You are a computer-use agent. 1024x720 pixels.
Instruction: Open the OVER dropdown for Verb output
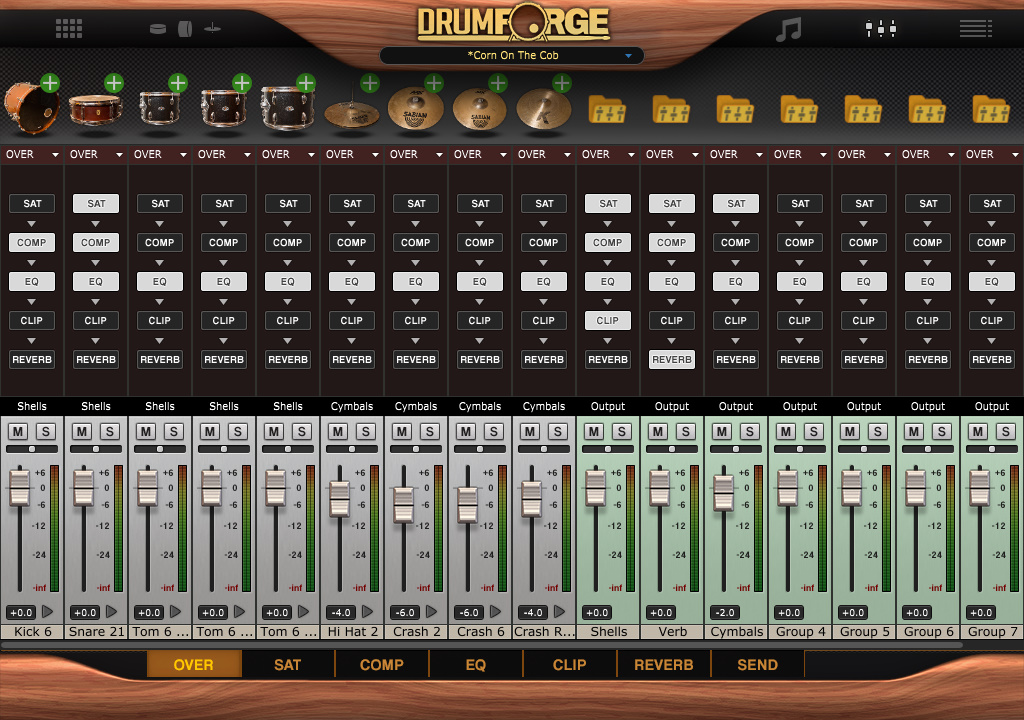(x=672, y=155)
